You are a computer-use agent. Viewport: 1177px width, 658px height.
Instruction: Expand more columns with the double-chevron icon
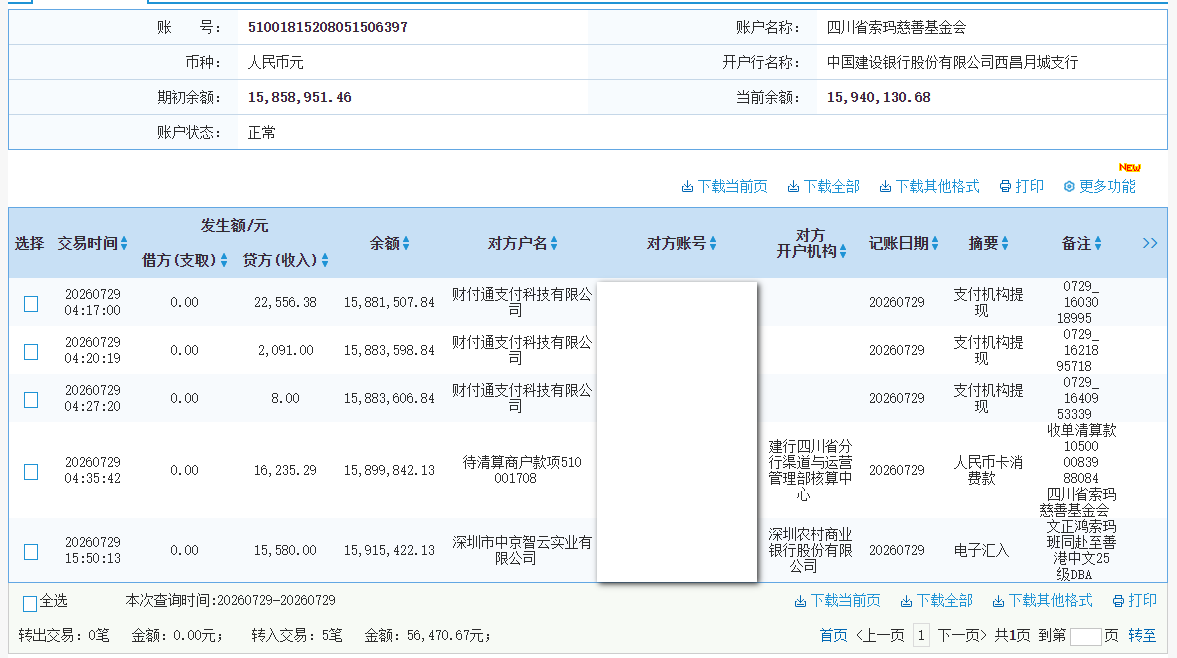(x=1149, y=243)
